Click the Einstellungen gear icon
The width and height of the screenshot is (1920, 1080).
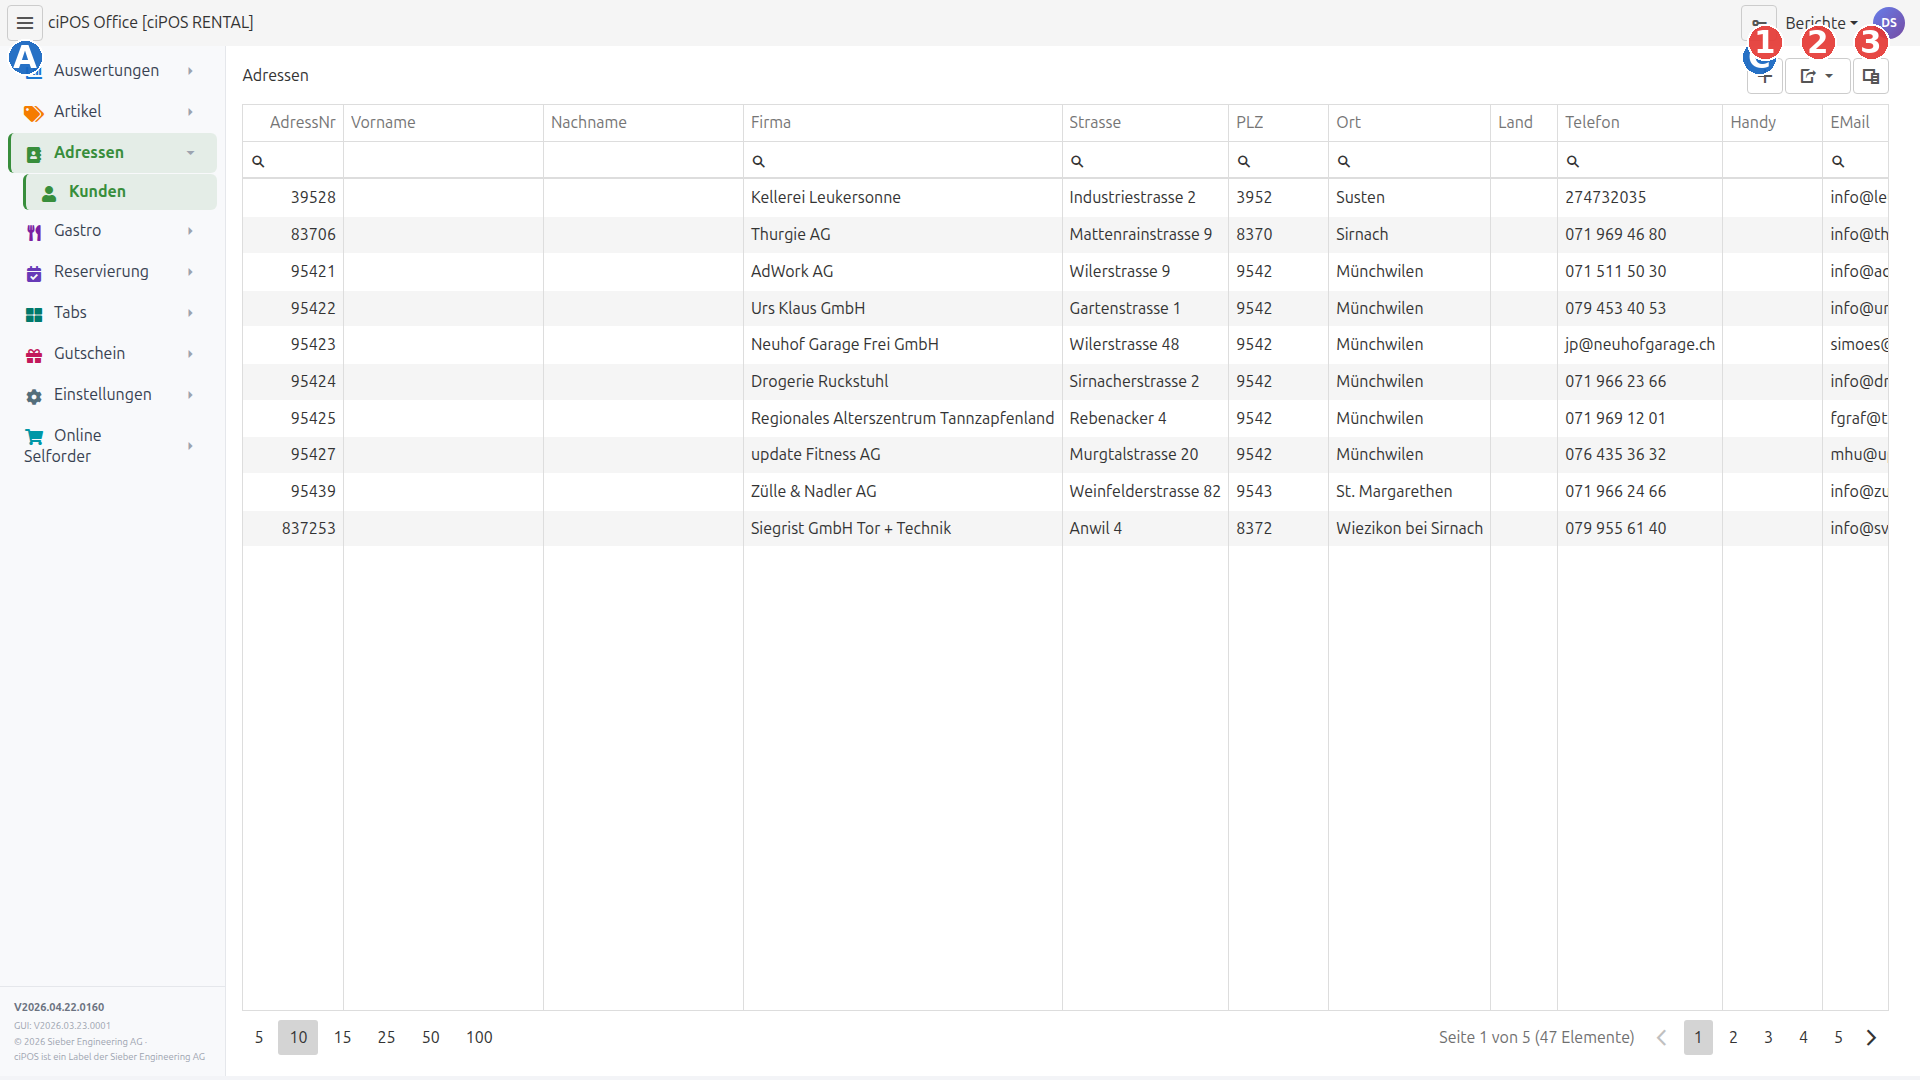[34, 396]
